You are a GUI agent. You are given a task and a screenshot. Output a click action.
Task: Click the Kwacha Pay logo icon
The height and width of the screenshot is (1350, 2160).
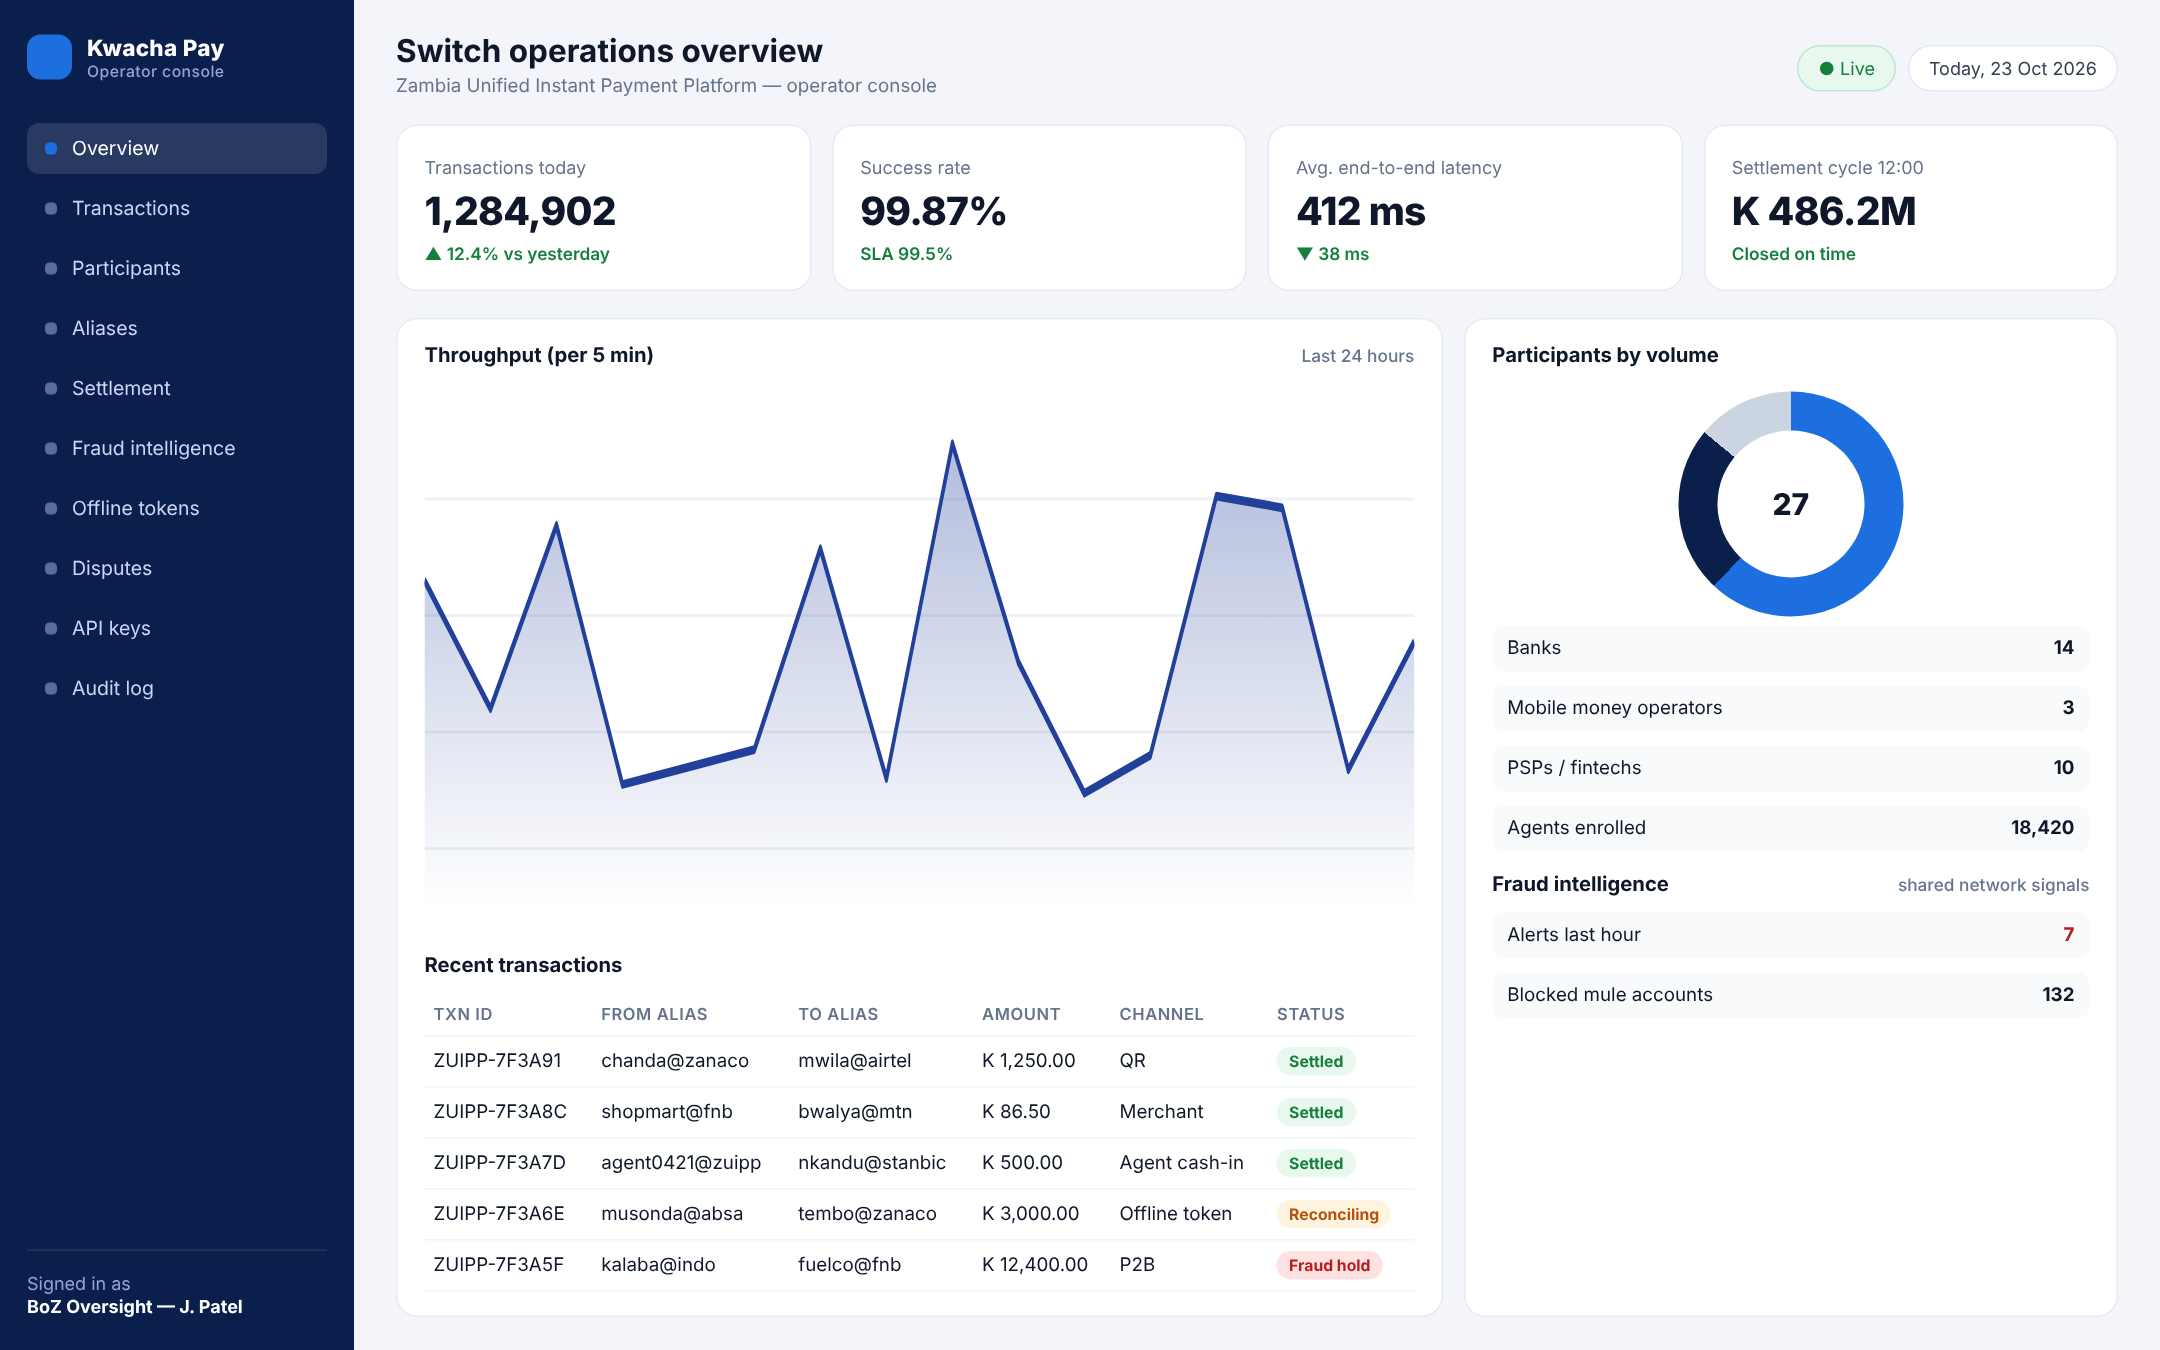(49, 57)
